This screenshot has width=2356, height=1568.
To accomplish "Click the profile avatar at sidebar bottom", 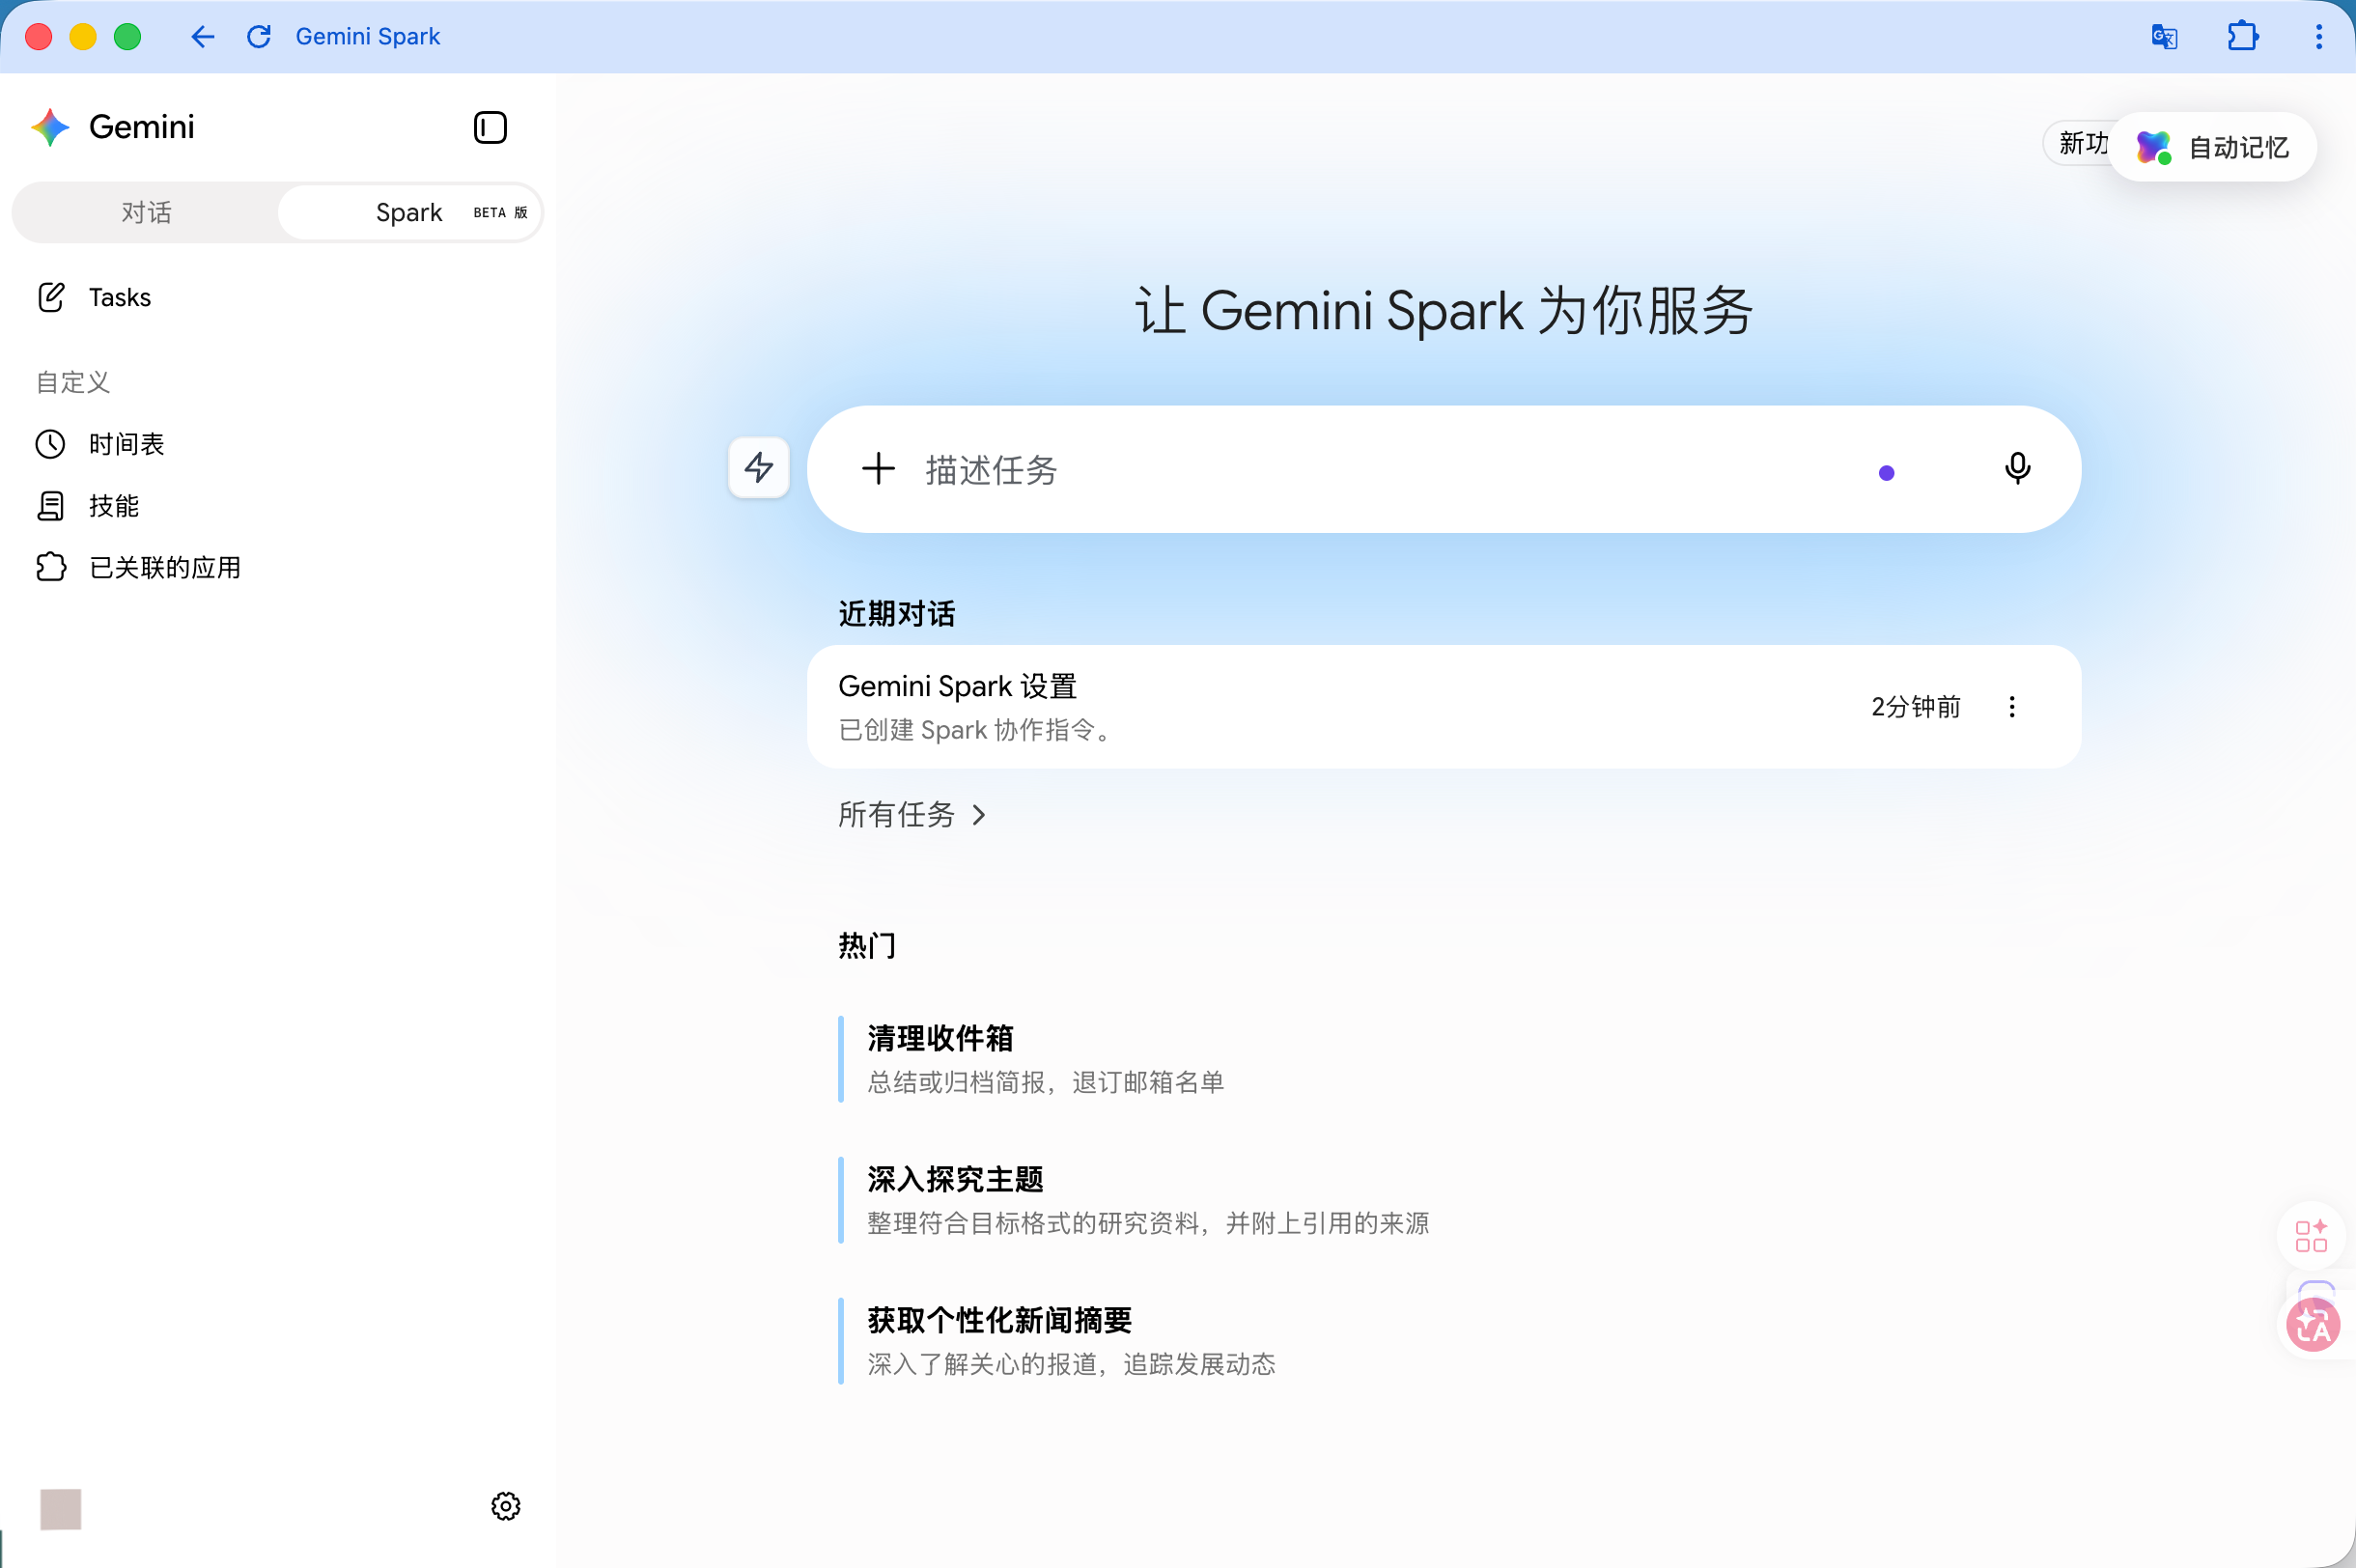I will pos(61,1508).
